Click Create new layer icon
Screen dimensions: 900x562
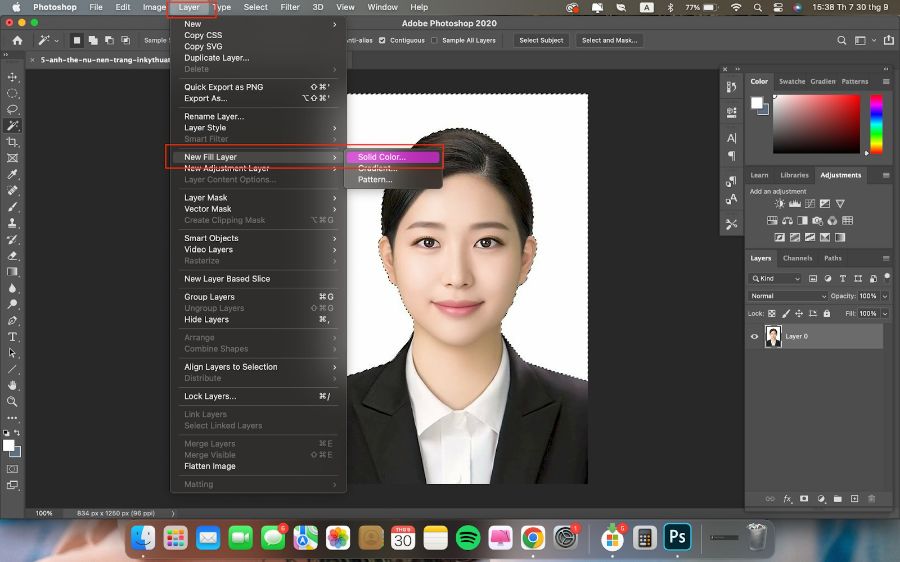click(855, 499)
